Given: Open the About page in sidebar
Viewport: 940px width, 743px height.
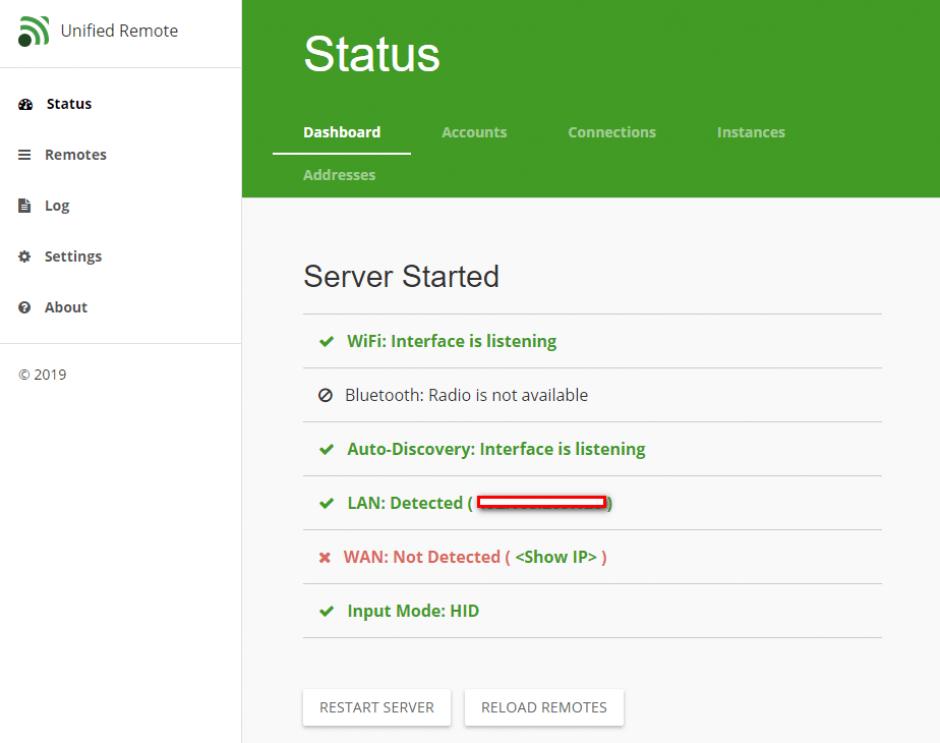Looking at the screenshot, I should [66, 308].
